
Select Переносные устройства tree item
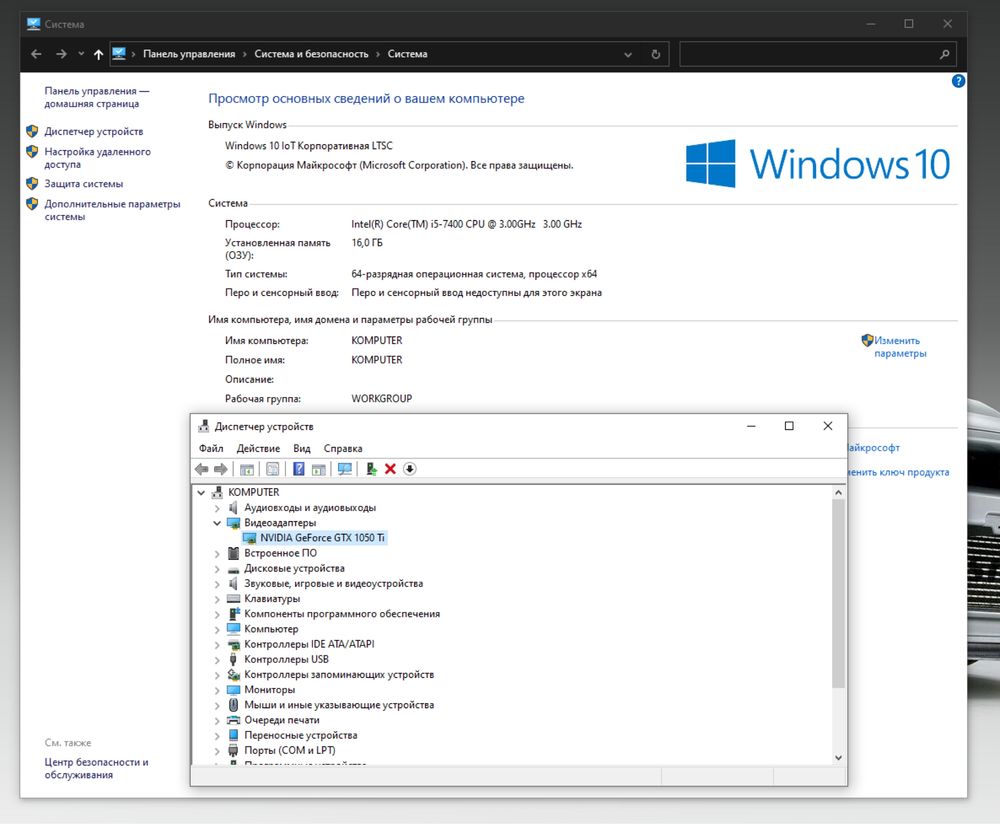click(x=300, y=735)
